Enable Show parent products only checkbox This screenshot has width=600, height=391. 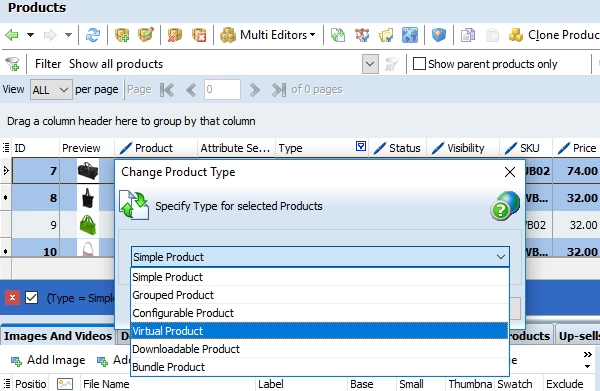[x=419, y=64]
